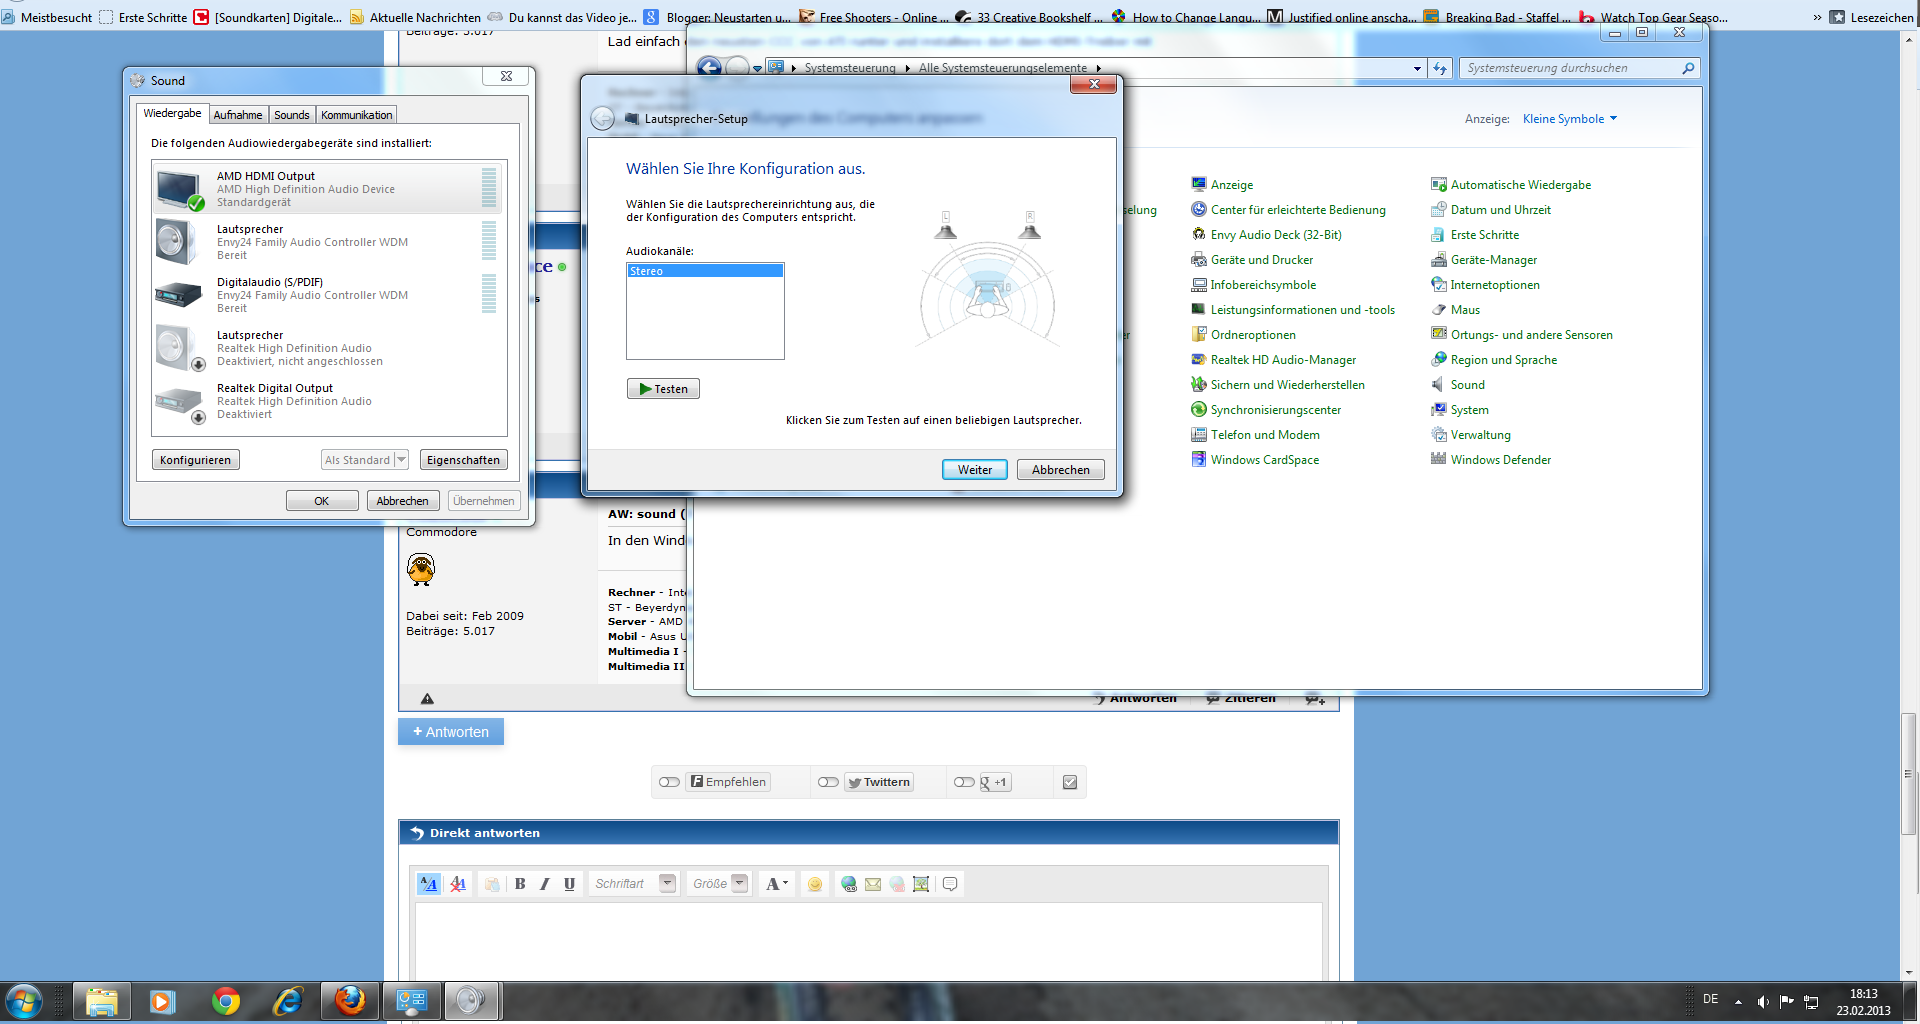Click left speaker in setup diagram
This screenshot has height=1024, width=1920.
coord(945,226)
